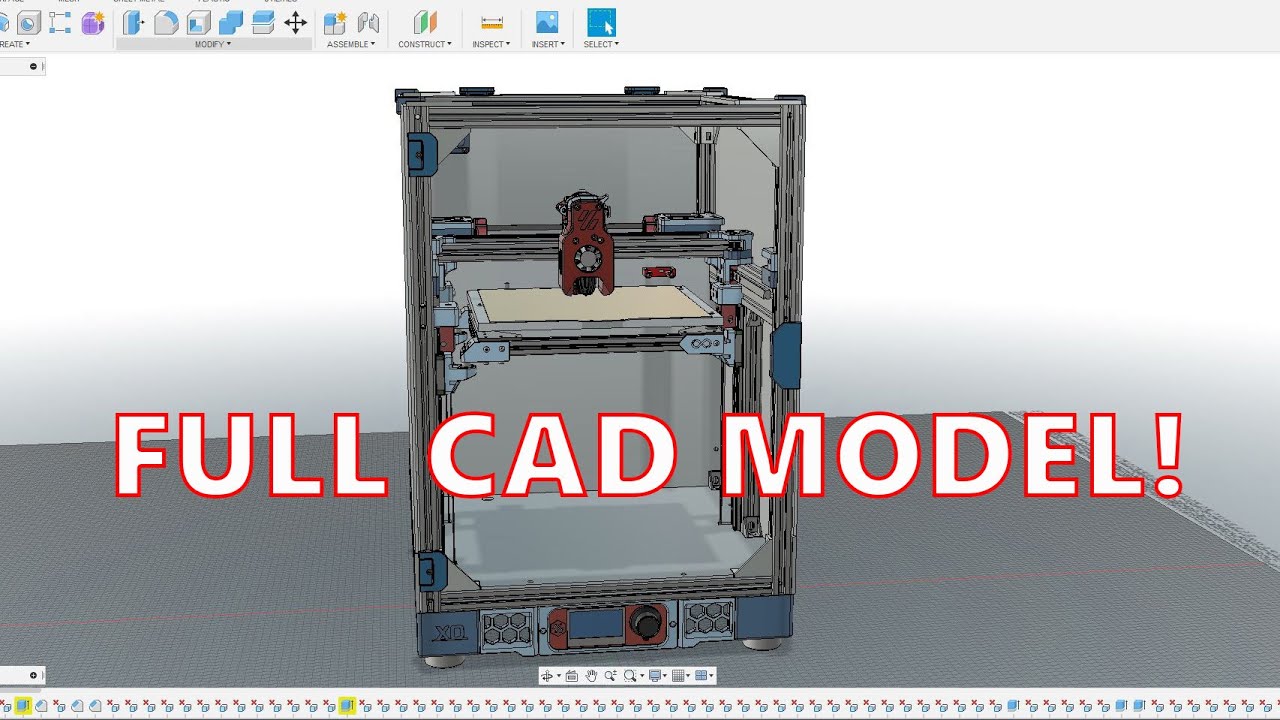Select the Fillet tool

point(166,22)
